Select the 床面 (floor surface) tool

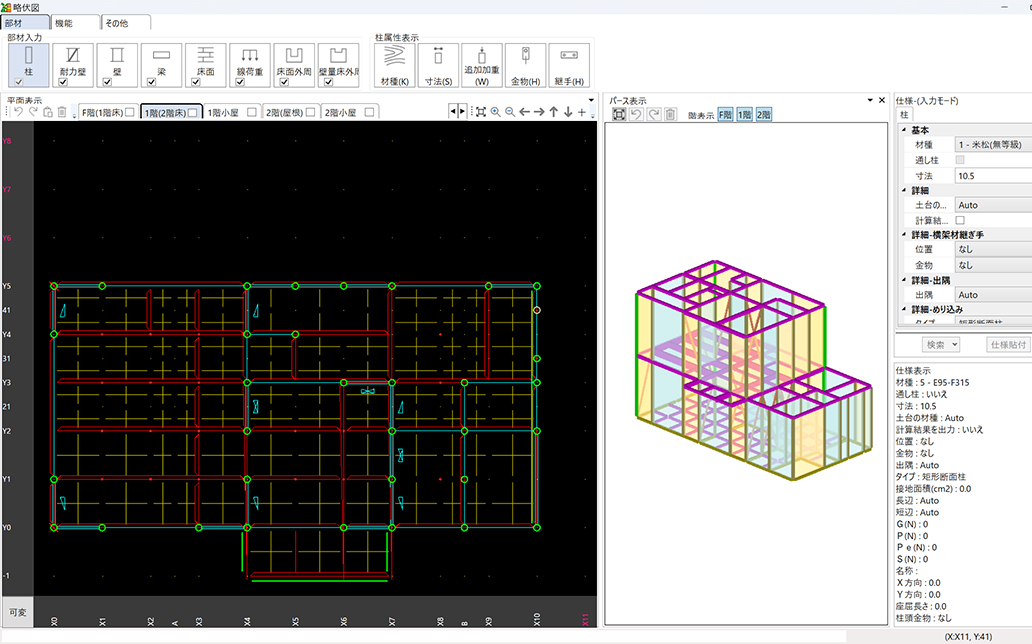point(205,60)
